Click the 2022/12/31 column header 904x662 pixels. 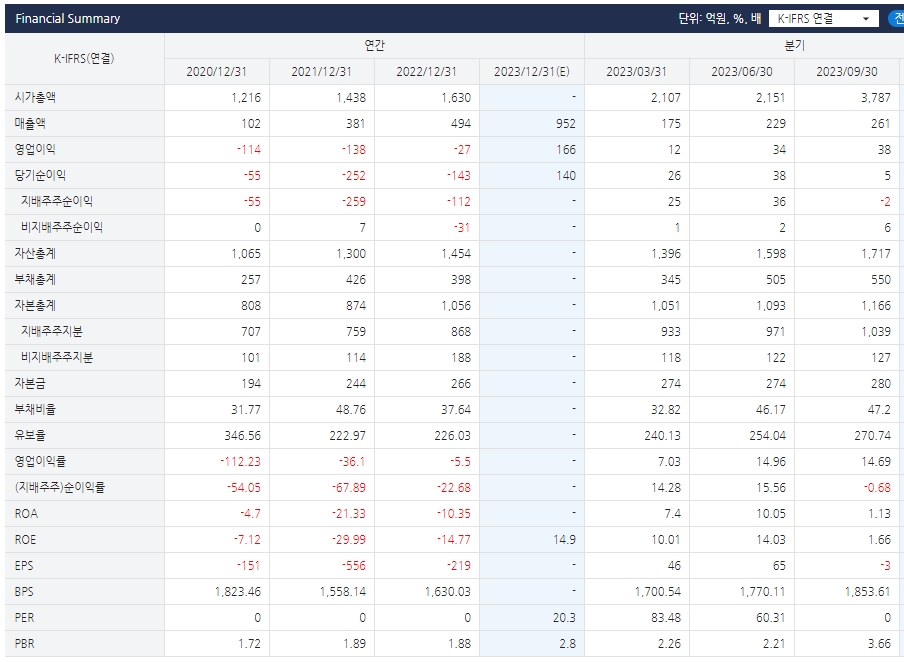[427, 72]
